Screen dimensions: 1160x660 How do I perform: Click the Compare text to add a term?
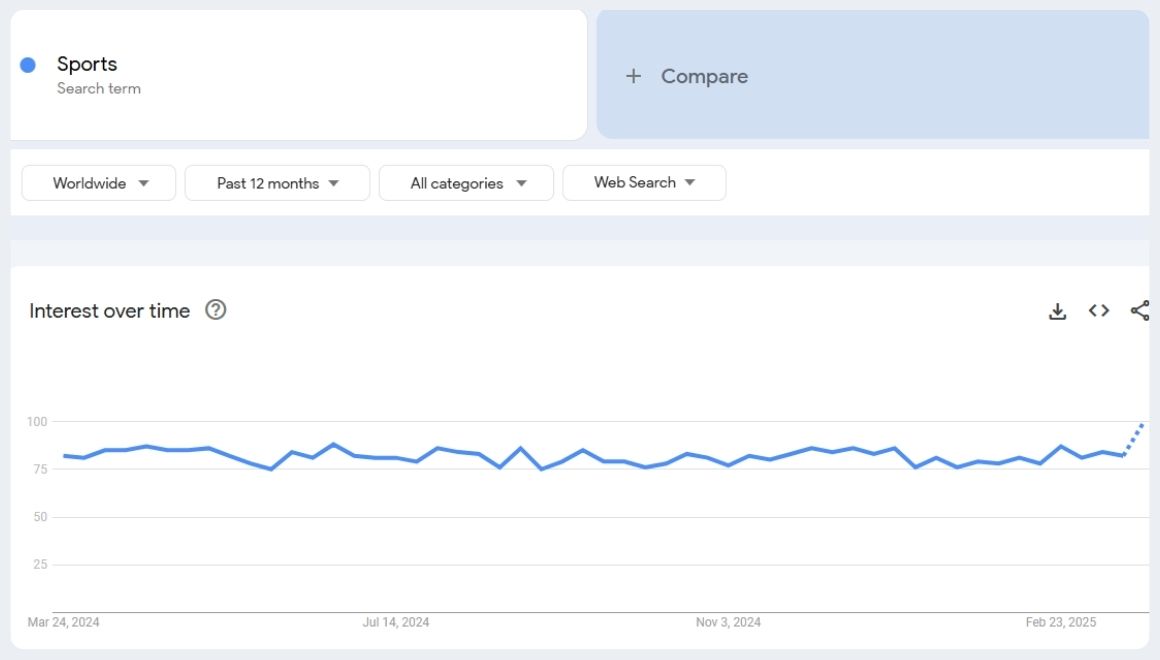coord(704,76)
